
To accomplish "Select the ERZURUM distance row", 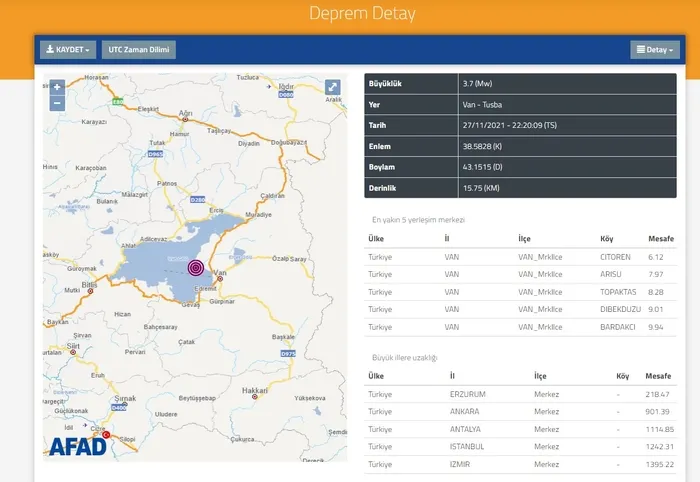I will pos(521,394).
